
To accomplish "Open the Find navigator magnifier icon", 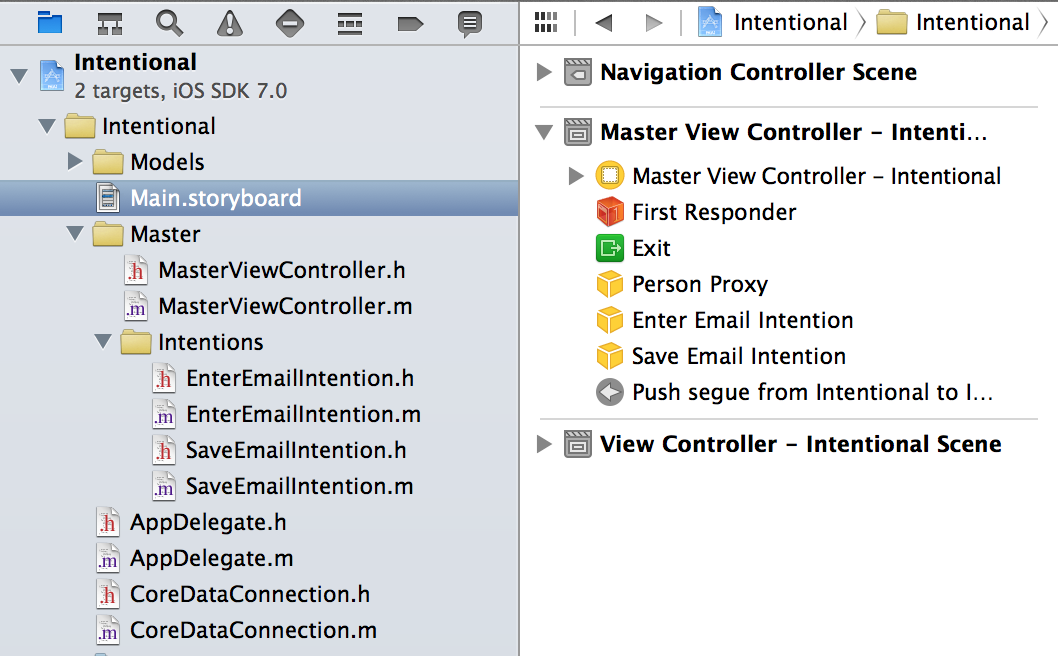I will (x=170, y=22).
